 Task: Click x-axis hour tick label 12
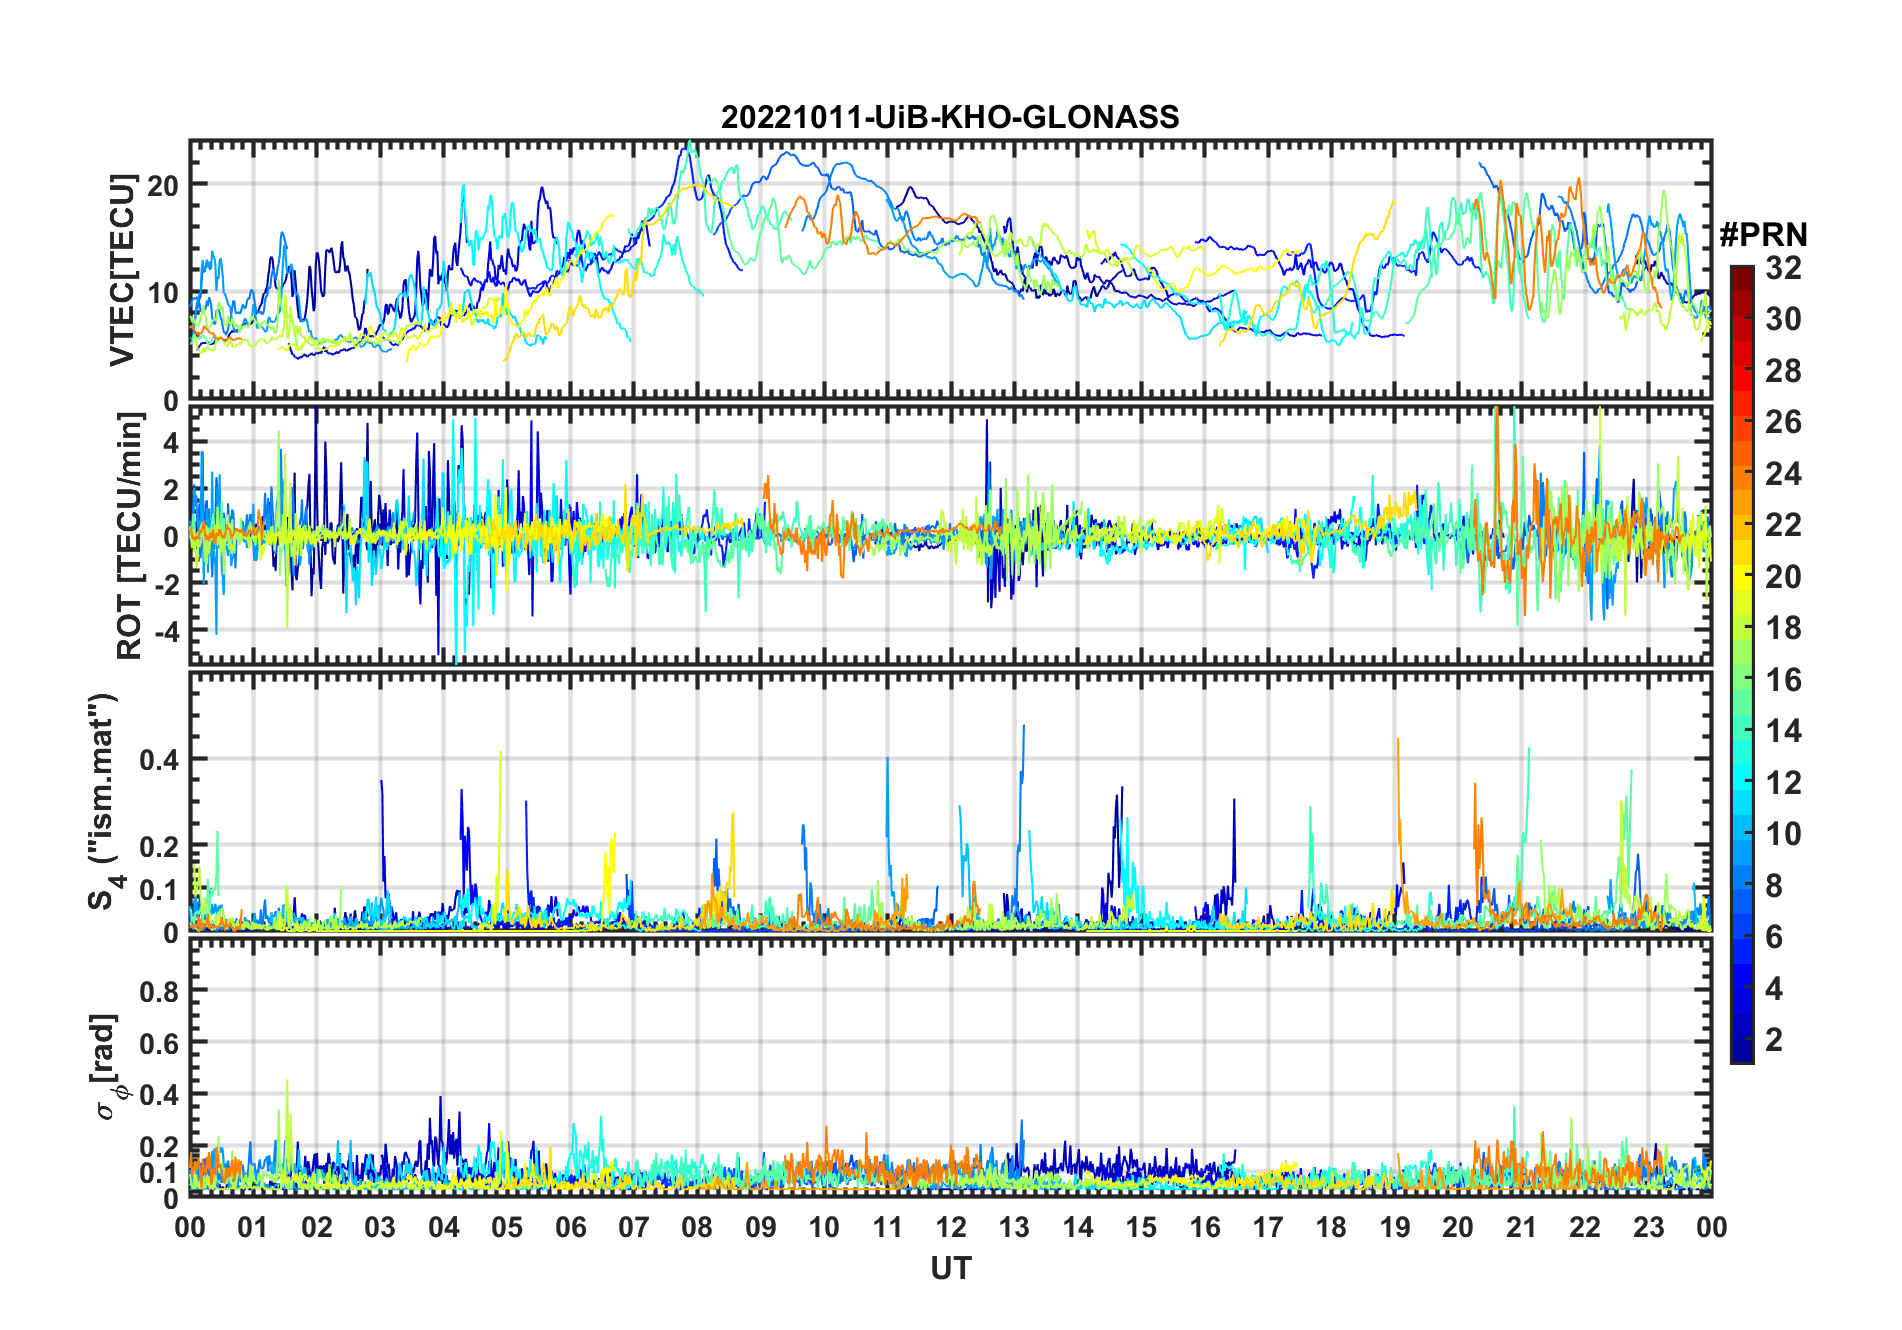pos(951,1227)
